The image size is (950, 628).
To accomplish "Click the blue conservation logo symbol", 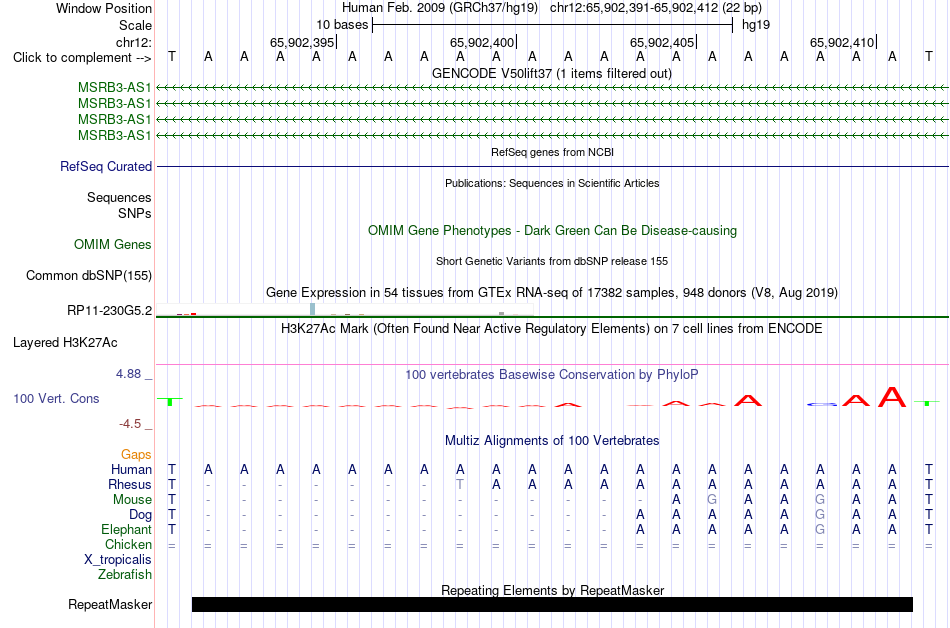I will (822, 404).
